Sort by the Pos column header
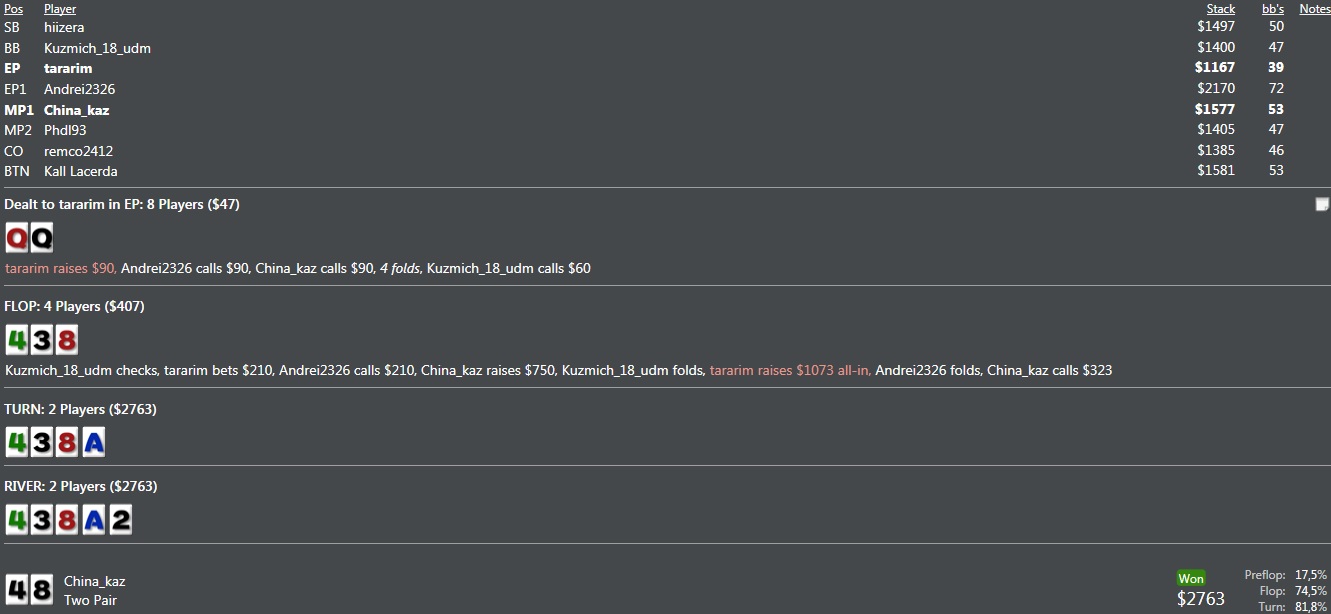The width and height of the screenshot is (1331, 614). tap(13, 9)
